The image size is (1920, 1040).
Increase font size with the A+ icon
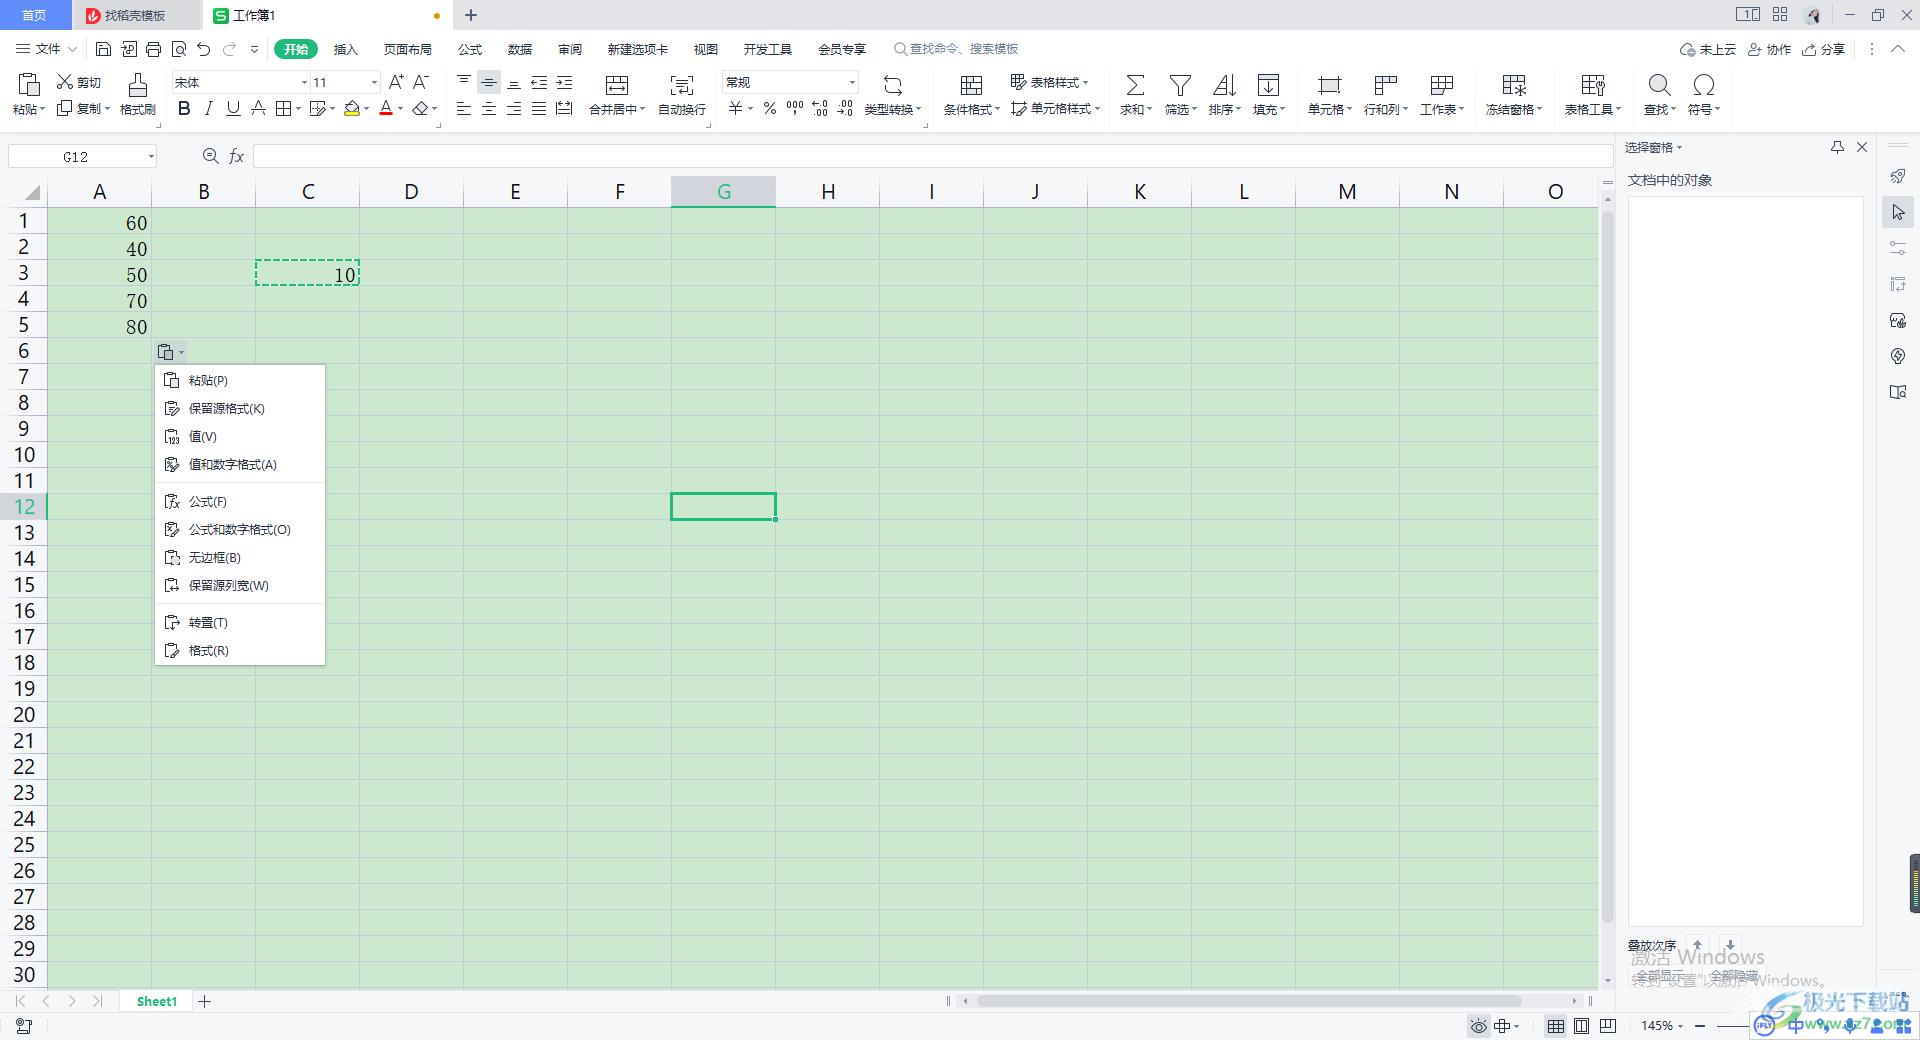click(x=397, y=82)
